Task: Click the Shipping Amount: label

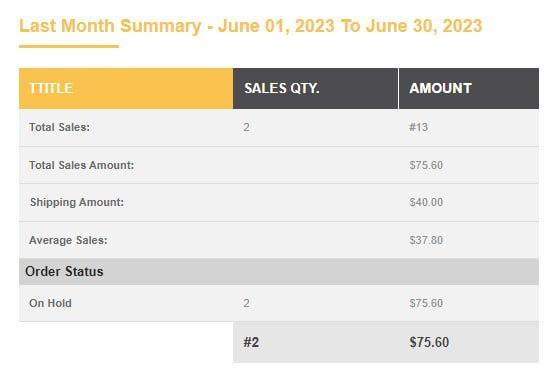Action: (77, 202)
